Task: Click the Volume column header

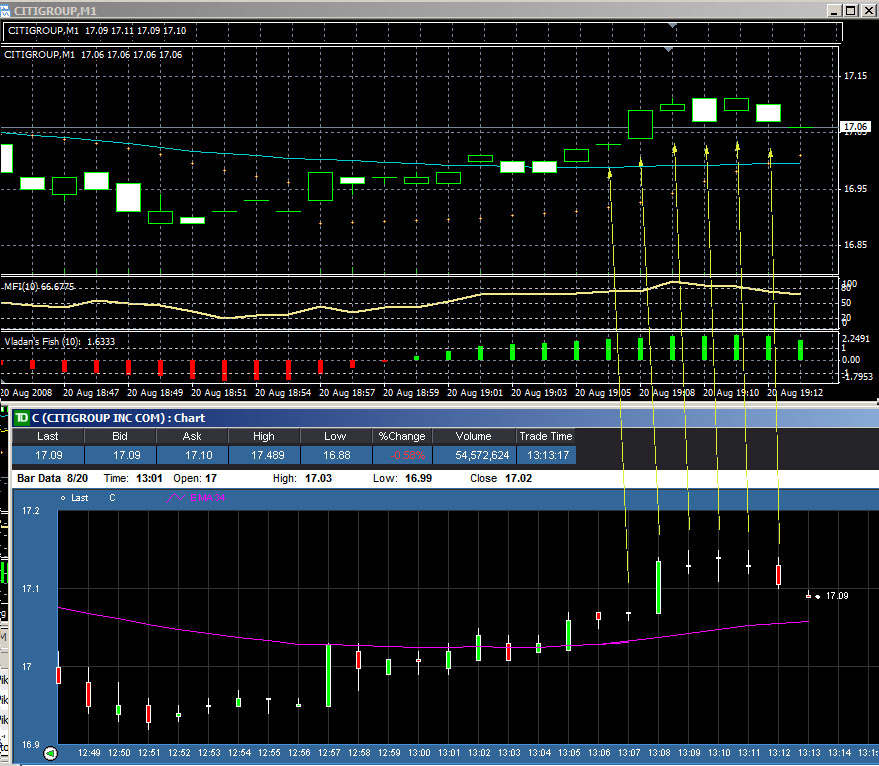Action: 475,436
